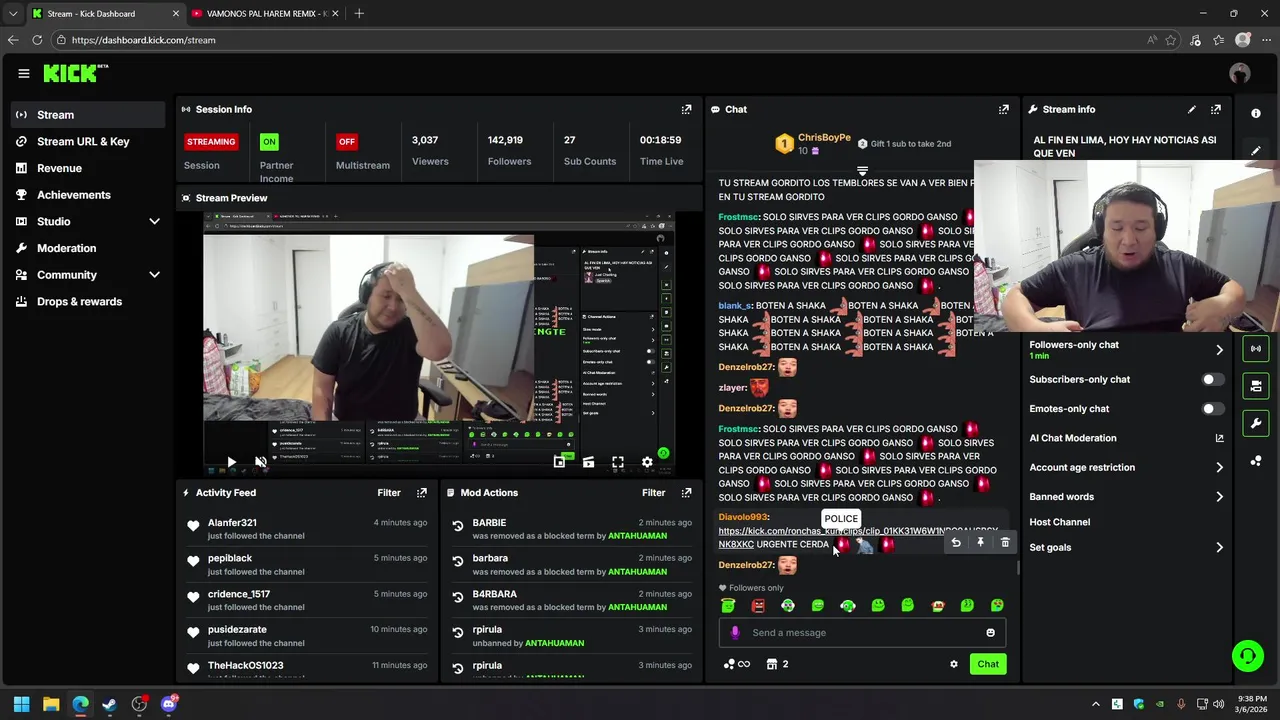1280x720 pixels.
Task: Open the emoji picker in message box
Action: [991, 633]
